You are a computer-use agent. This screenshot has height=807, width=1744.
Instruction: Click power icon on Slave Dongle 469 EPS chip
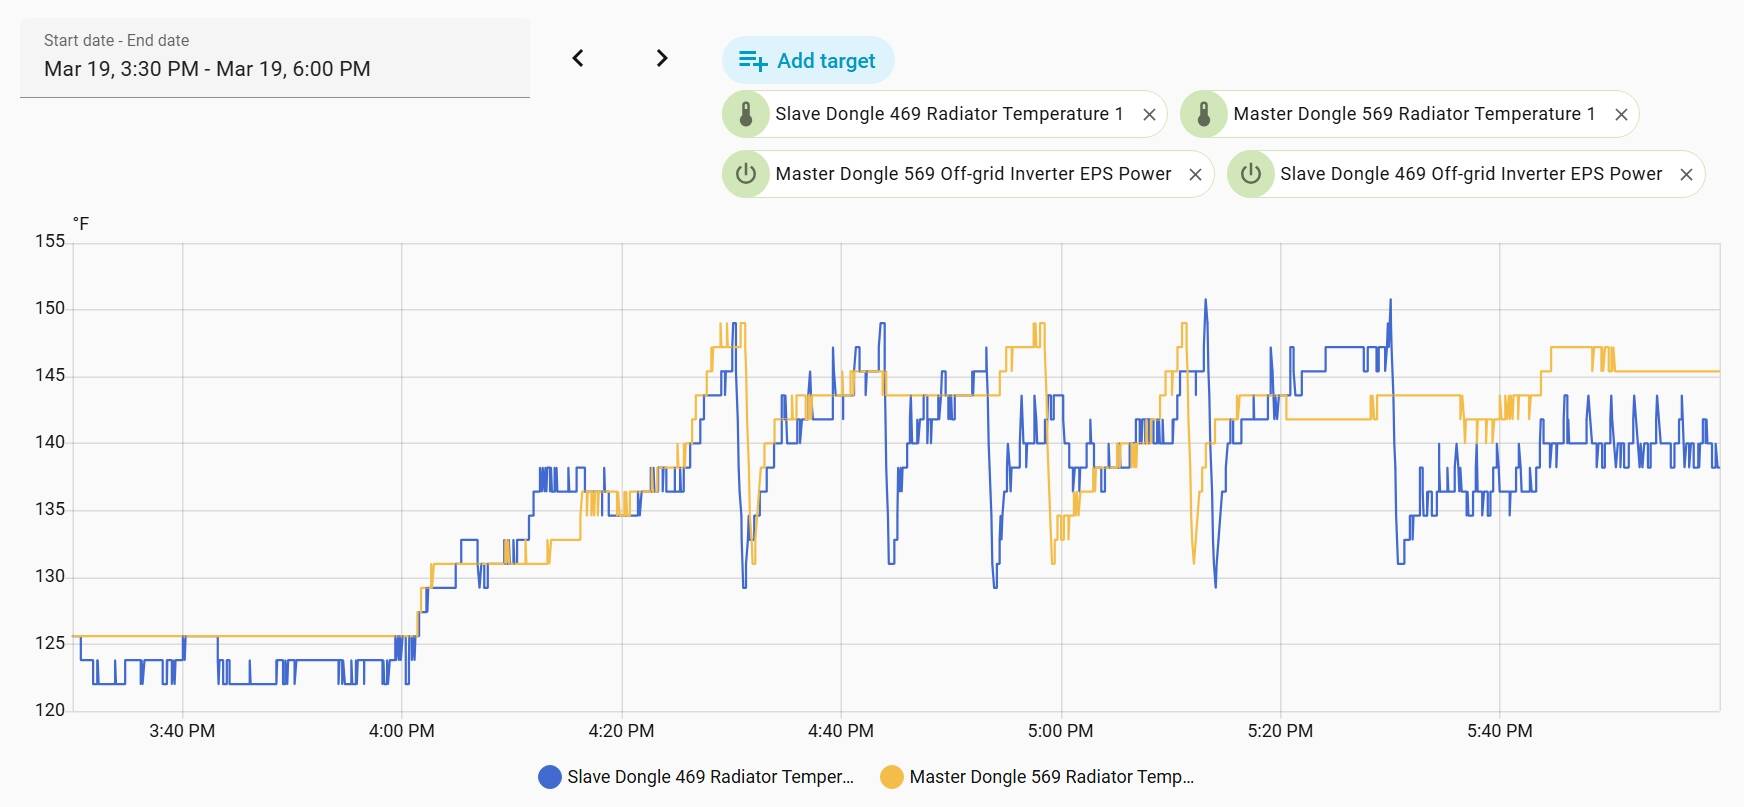1251,174
